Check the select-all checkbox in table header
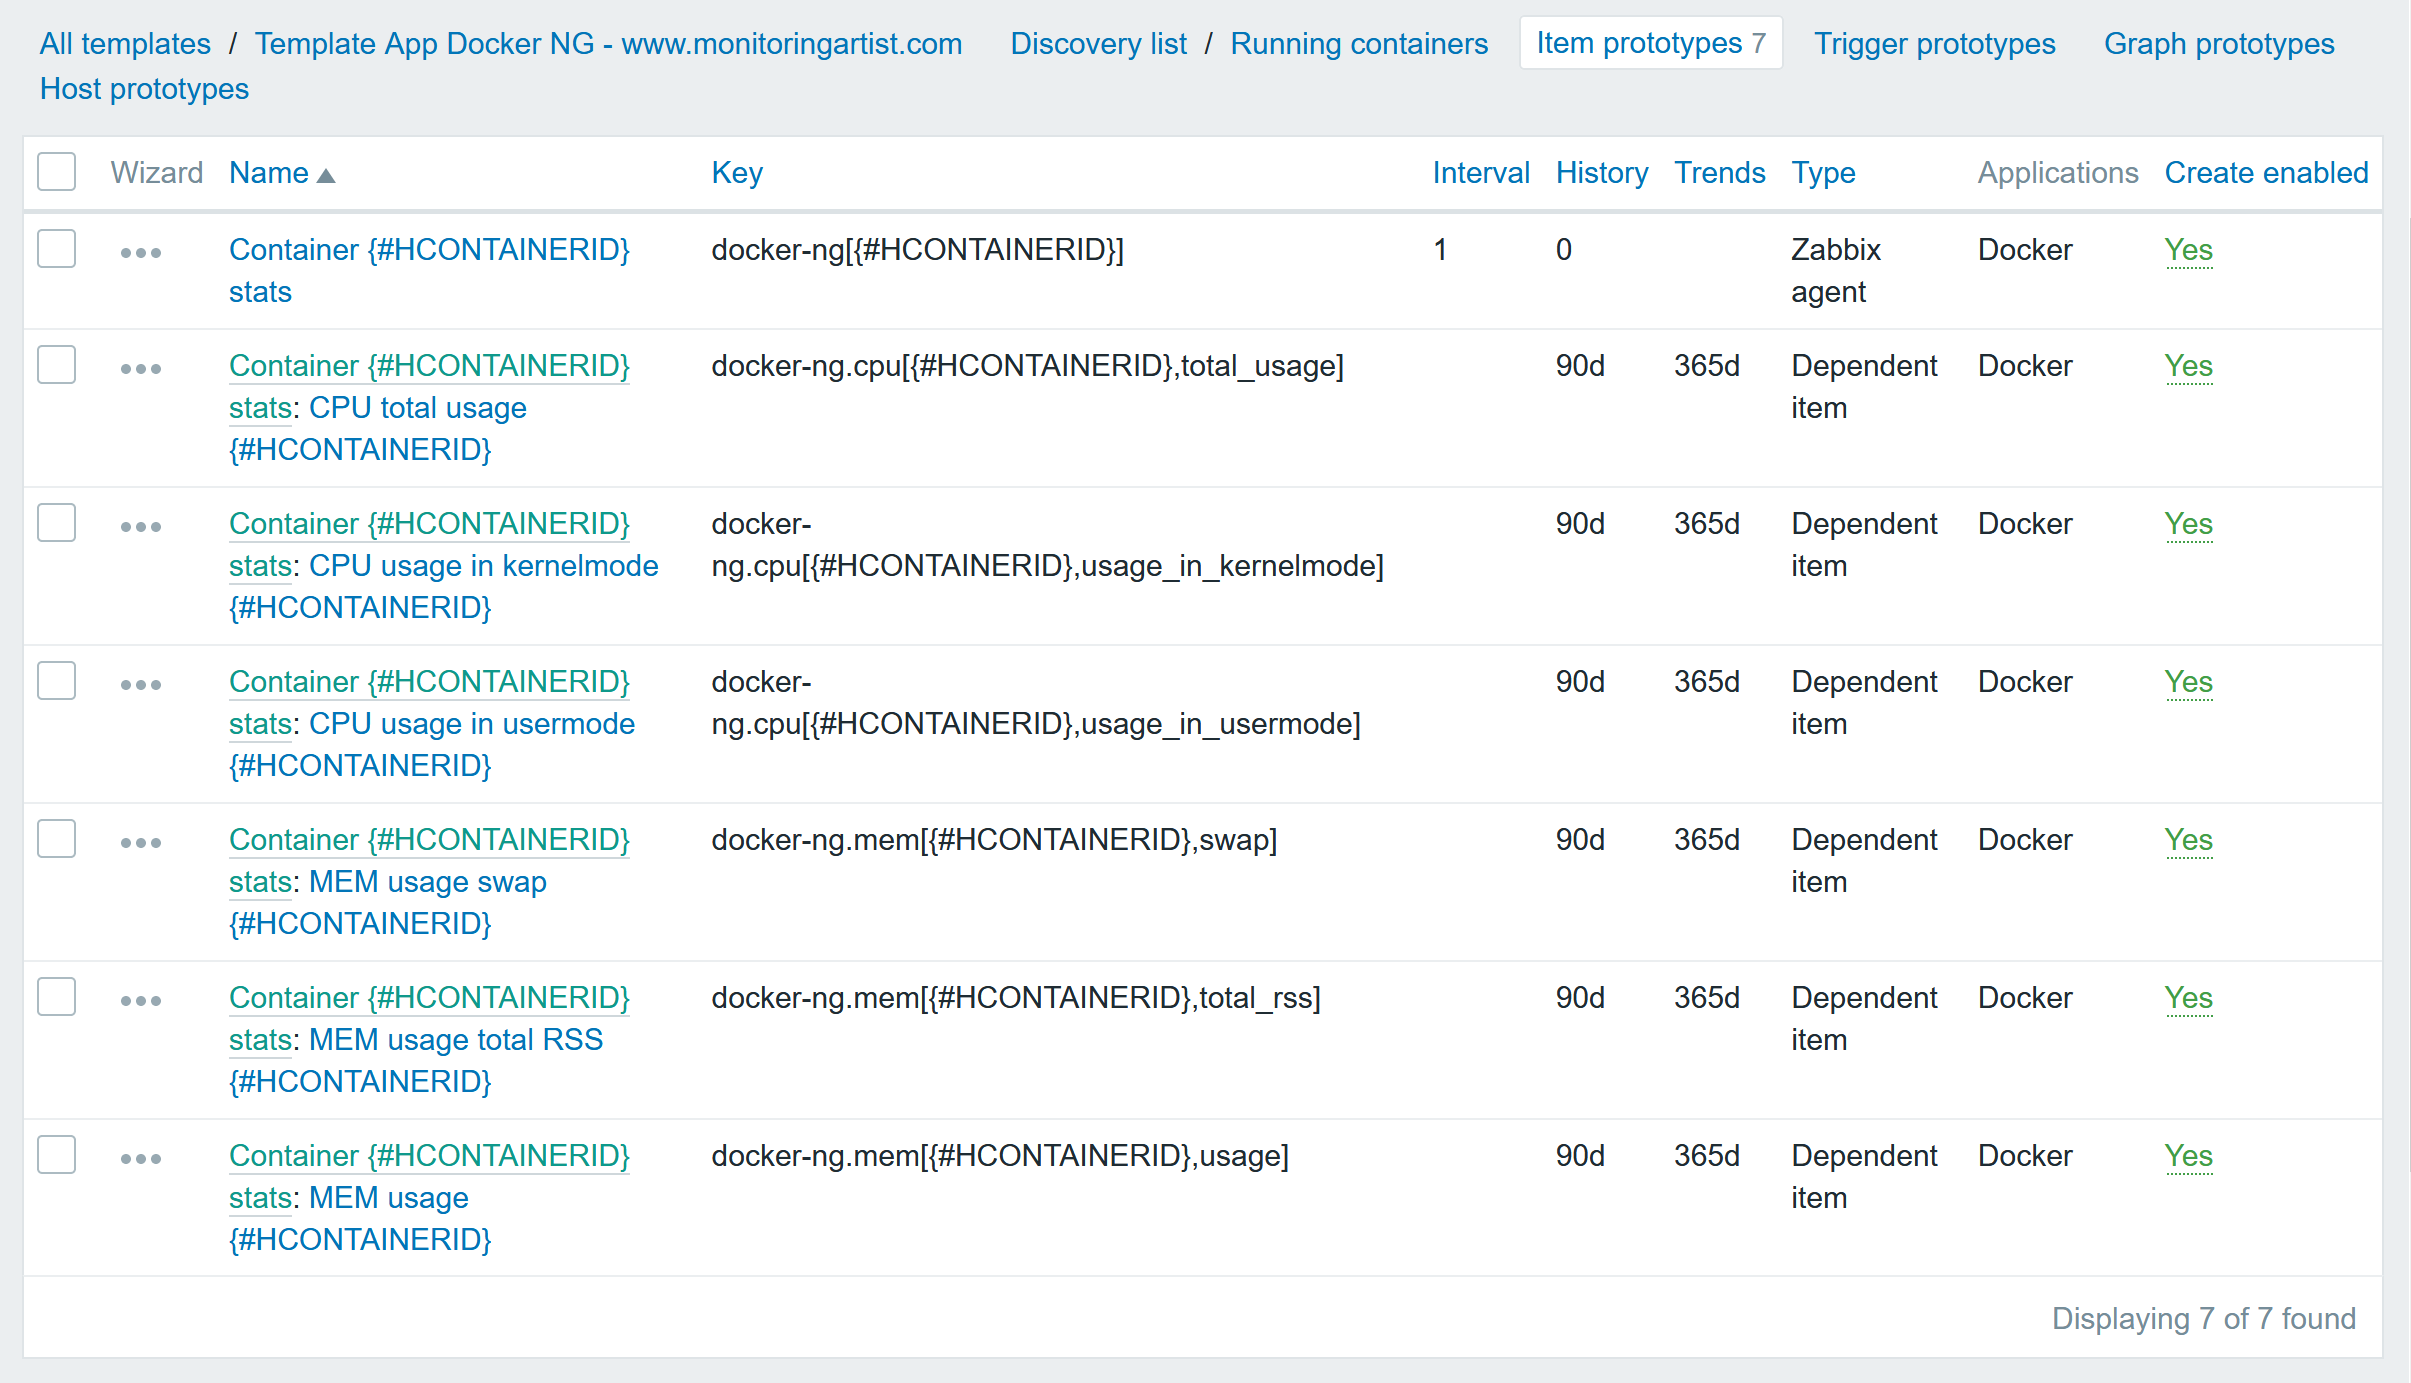 (x=57, y=171)
